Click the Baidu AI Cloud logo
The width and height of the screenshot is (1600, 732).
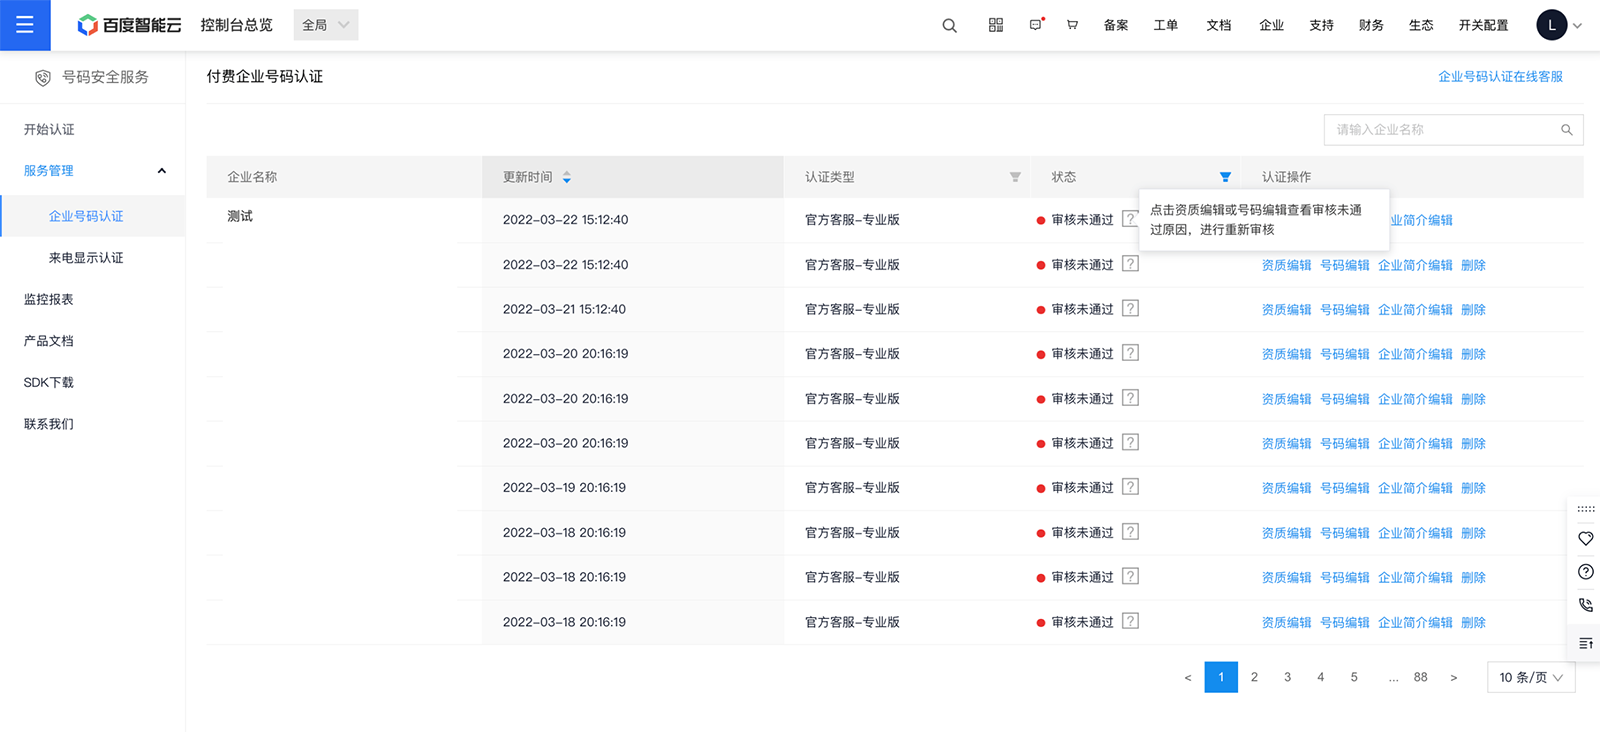130,25
